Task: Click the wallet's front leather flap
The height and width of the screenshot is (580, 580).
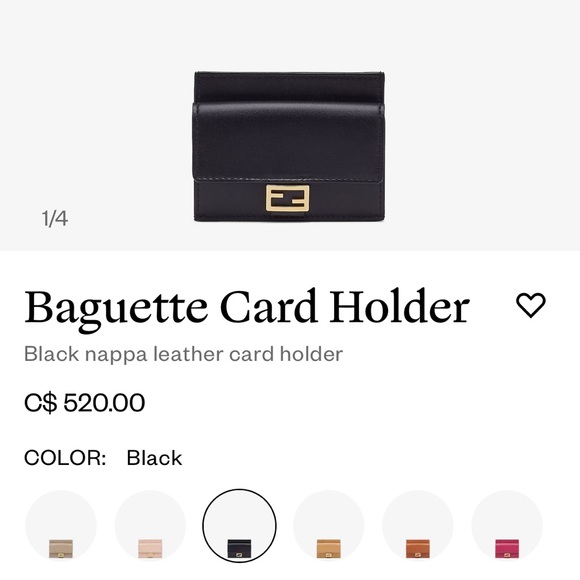Action: pyautogui.click(x=289, y=142)
